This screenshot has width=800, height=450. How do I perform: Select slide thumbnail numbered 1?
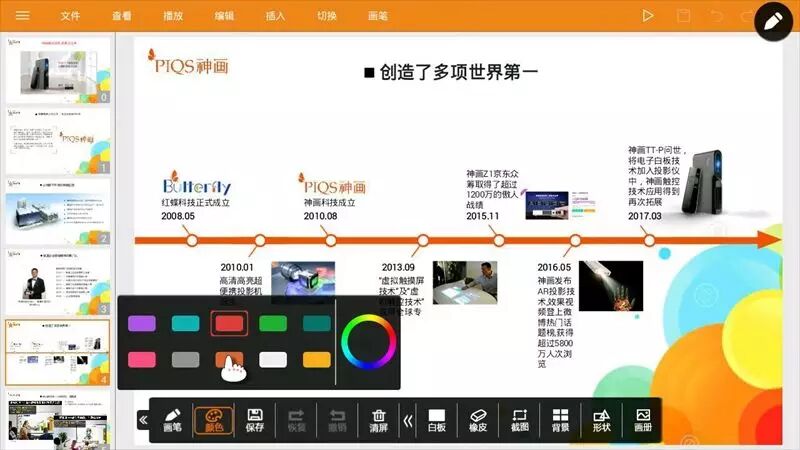(x=58, y=141)
